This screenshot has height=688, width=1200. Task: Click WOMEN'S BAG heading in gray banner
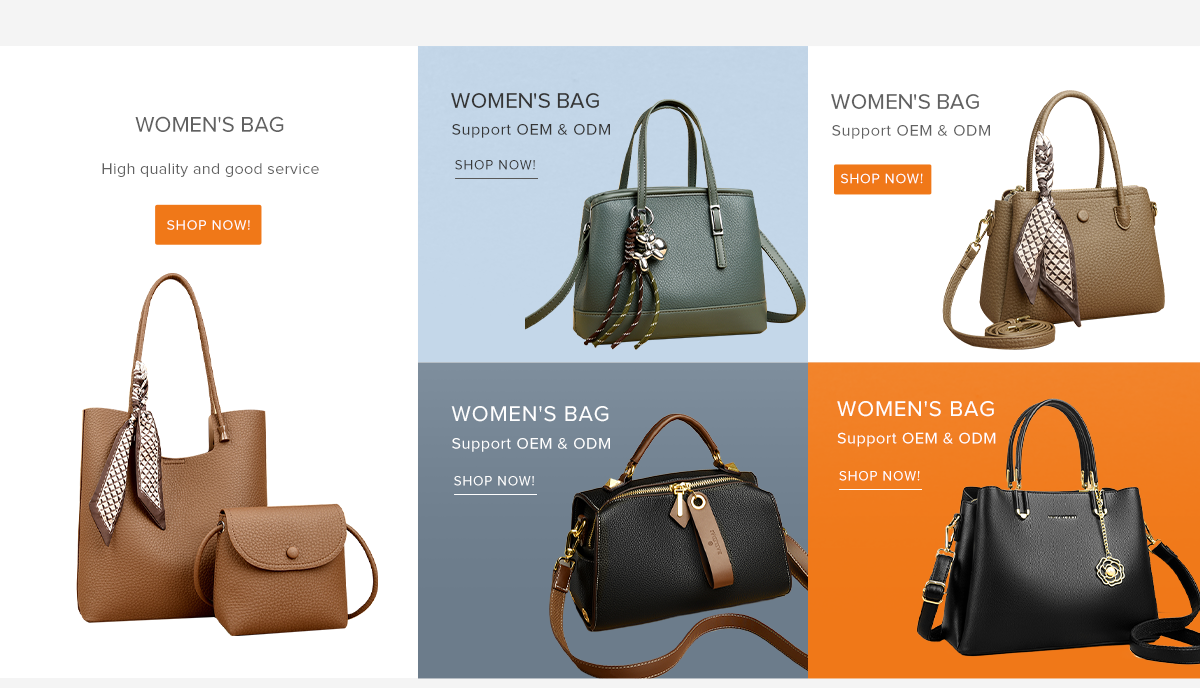(530, 414)
